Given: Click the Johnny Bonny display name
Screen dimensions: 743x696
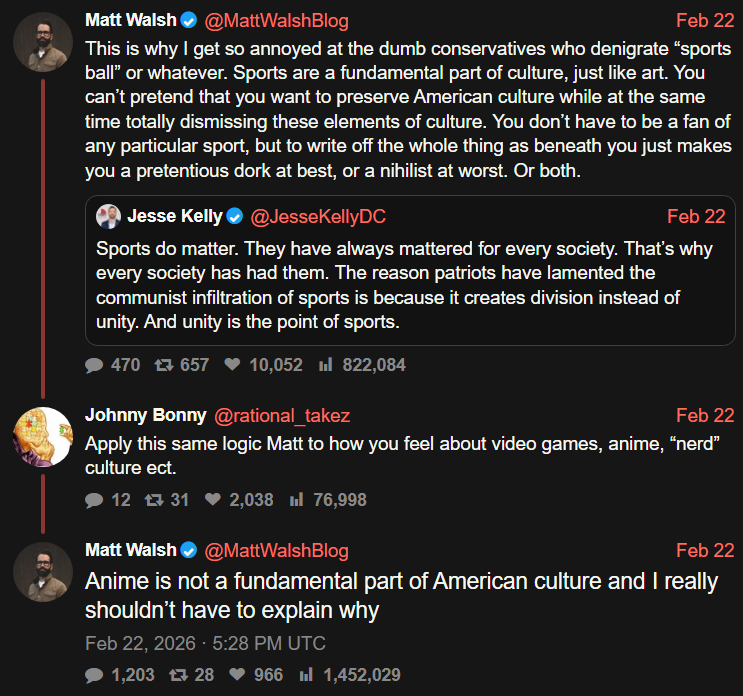Looking at the screenshot, I should coord(145,415).
